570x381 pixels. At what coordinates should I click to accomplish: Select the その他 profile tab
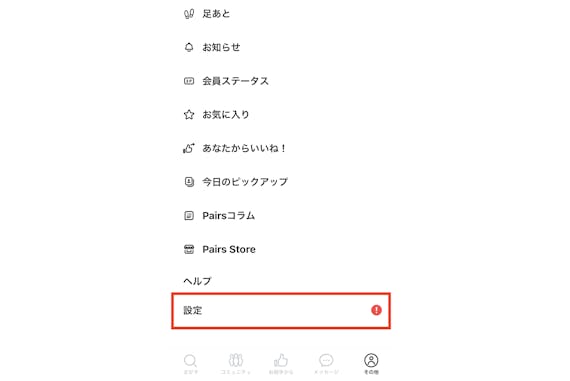[371, 364]
